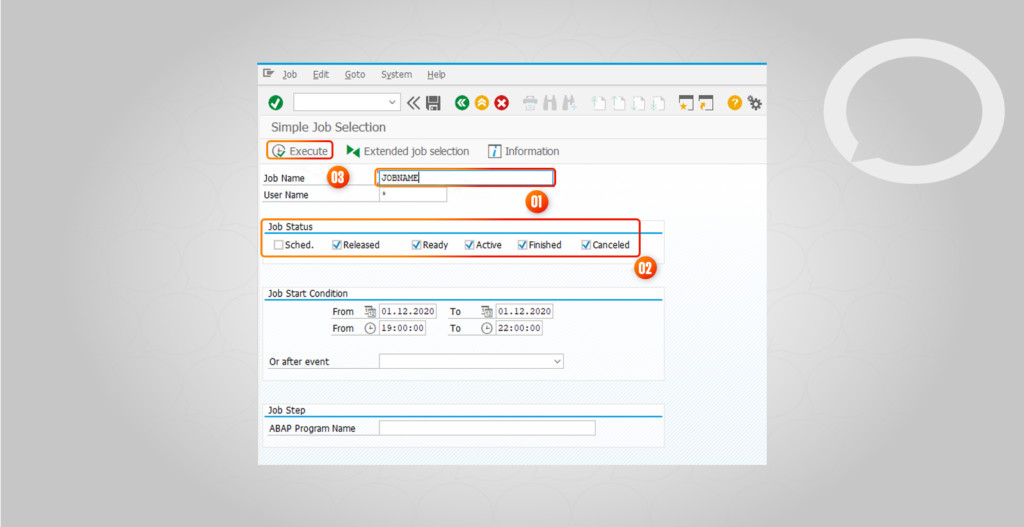The width and height of the screenshot is (1024, 527).
Task: Click the green checkmark Enter icon
Action: pos(275,103)
